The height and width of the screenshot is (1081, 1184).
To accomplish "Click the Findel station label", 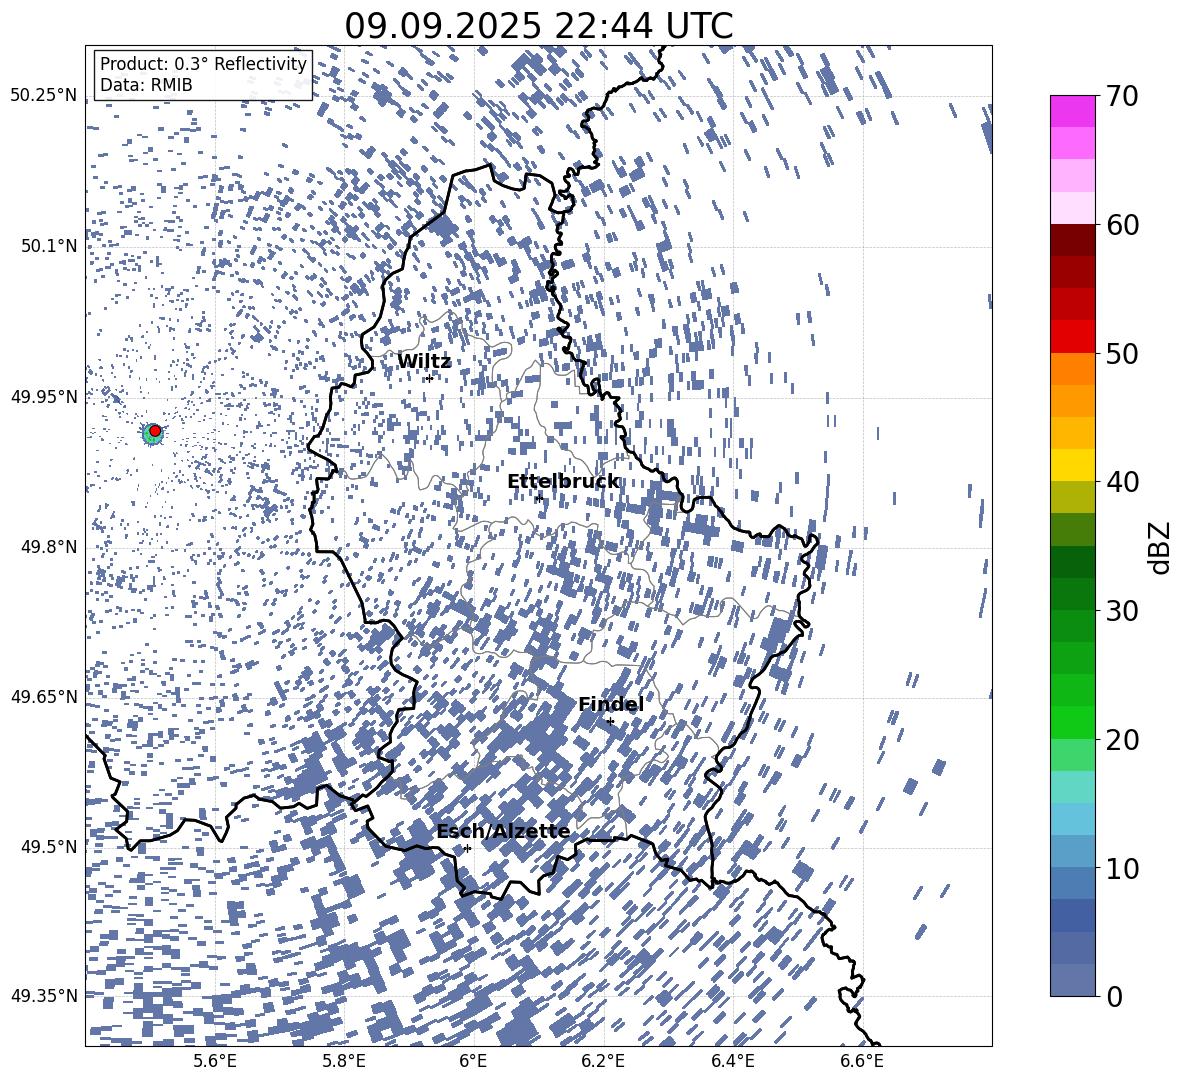I will pos(611,704).
